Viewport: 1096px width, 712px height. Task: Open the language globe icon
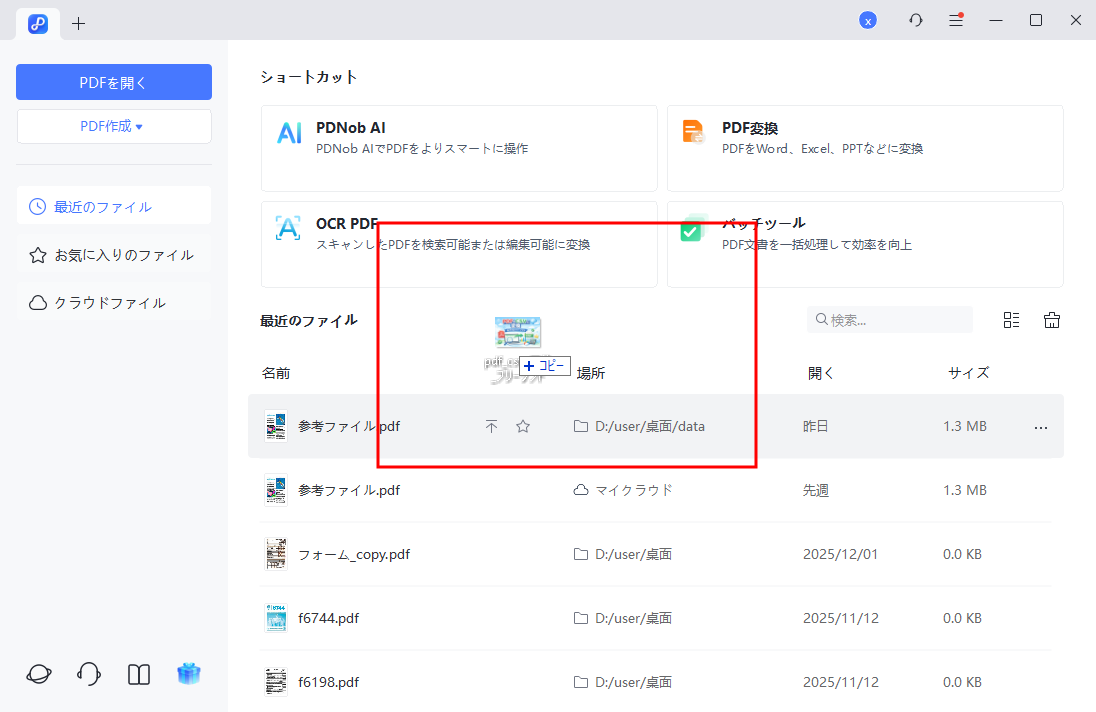[x=37, y=673]
